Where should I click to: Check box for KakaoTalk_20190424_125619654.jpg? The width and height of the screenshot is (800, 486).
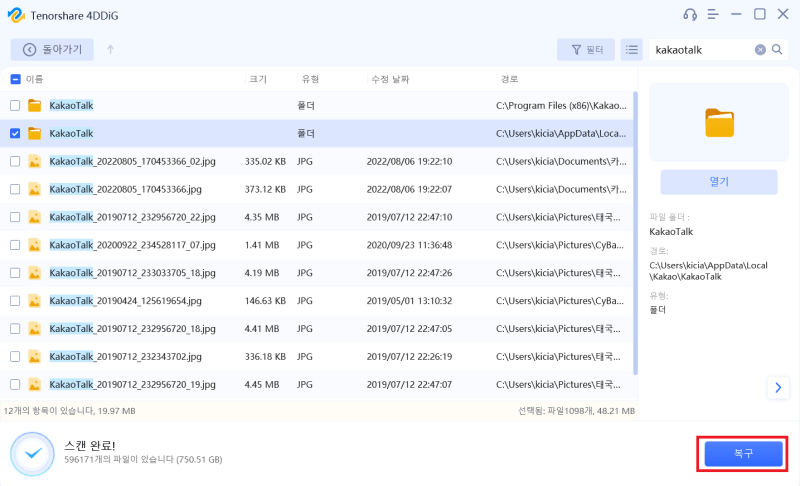click(15, 301)
